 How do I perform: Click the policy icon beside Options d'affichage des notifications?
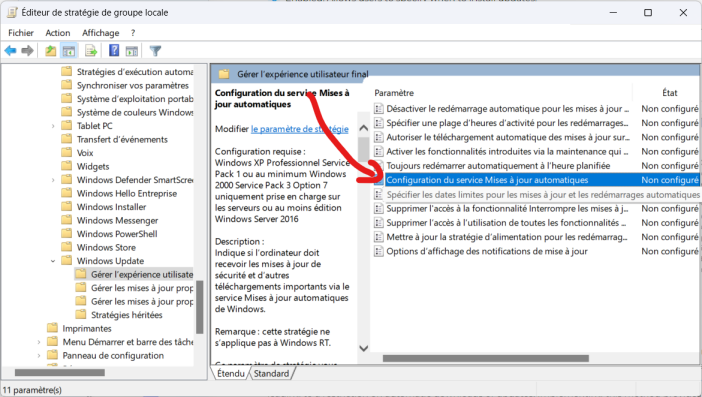379,252
